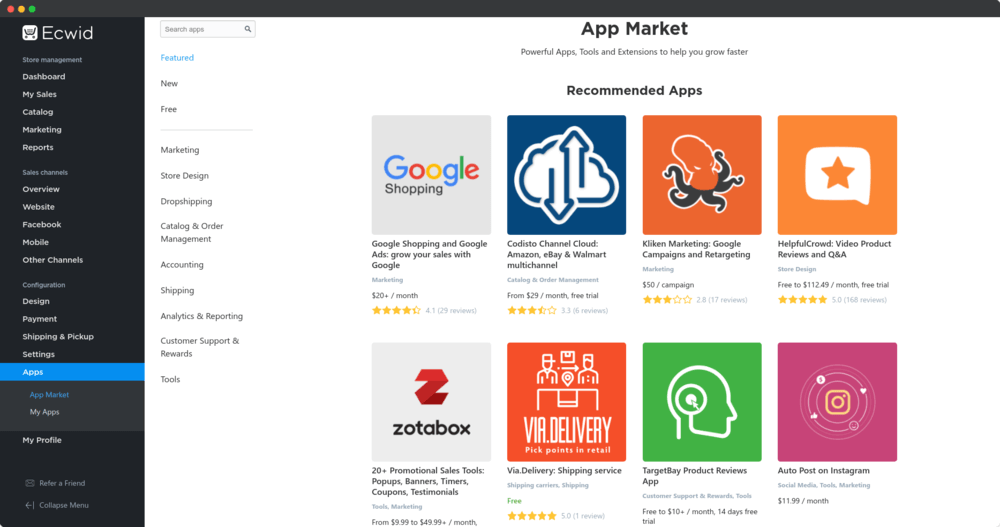1000x527 pixels.
Task: Click the Search apps field
Action: click(x=207, y=29)
